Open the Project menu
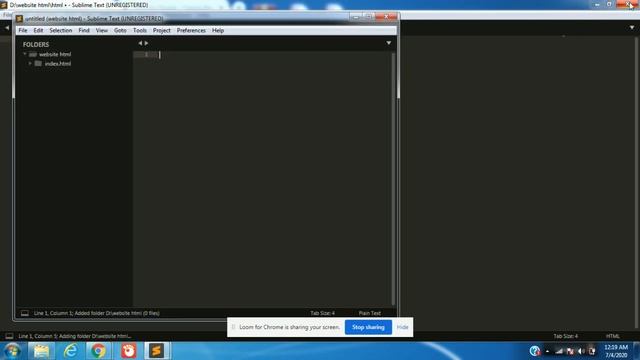This screenshot has height=360, width=640. 162,31
